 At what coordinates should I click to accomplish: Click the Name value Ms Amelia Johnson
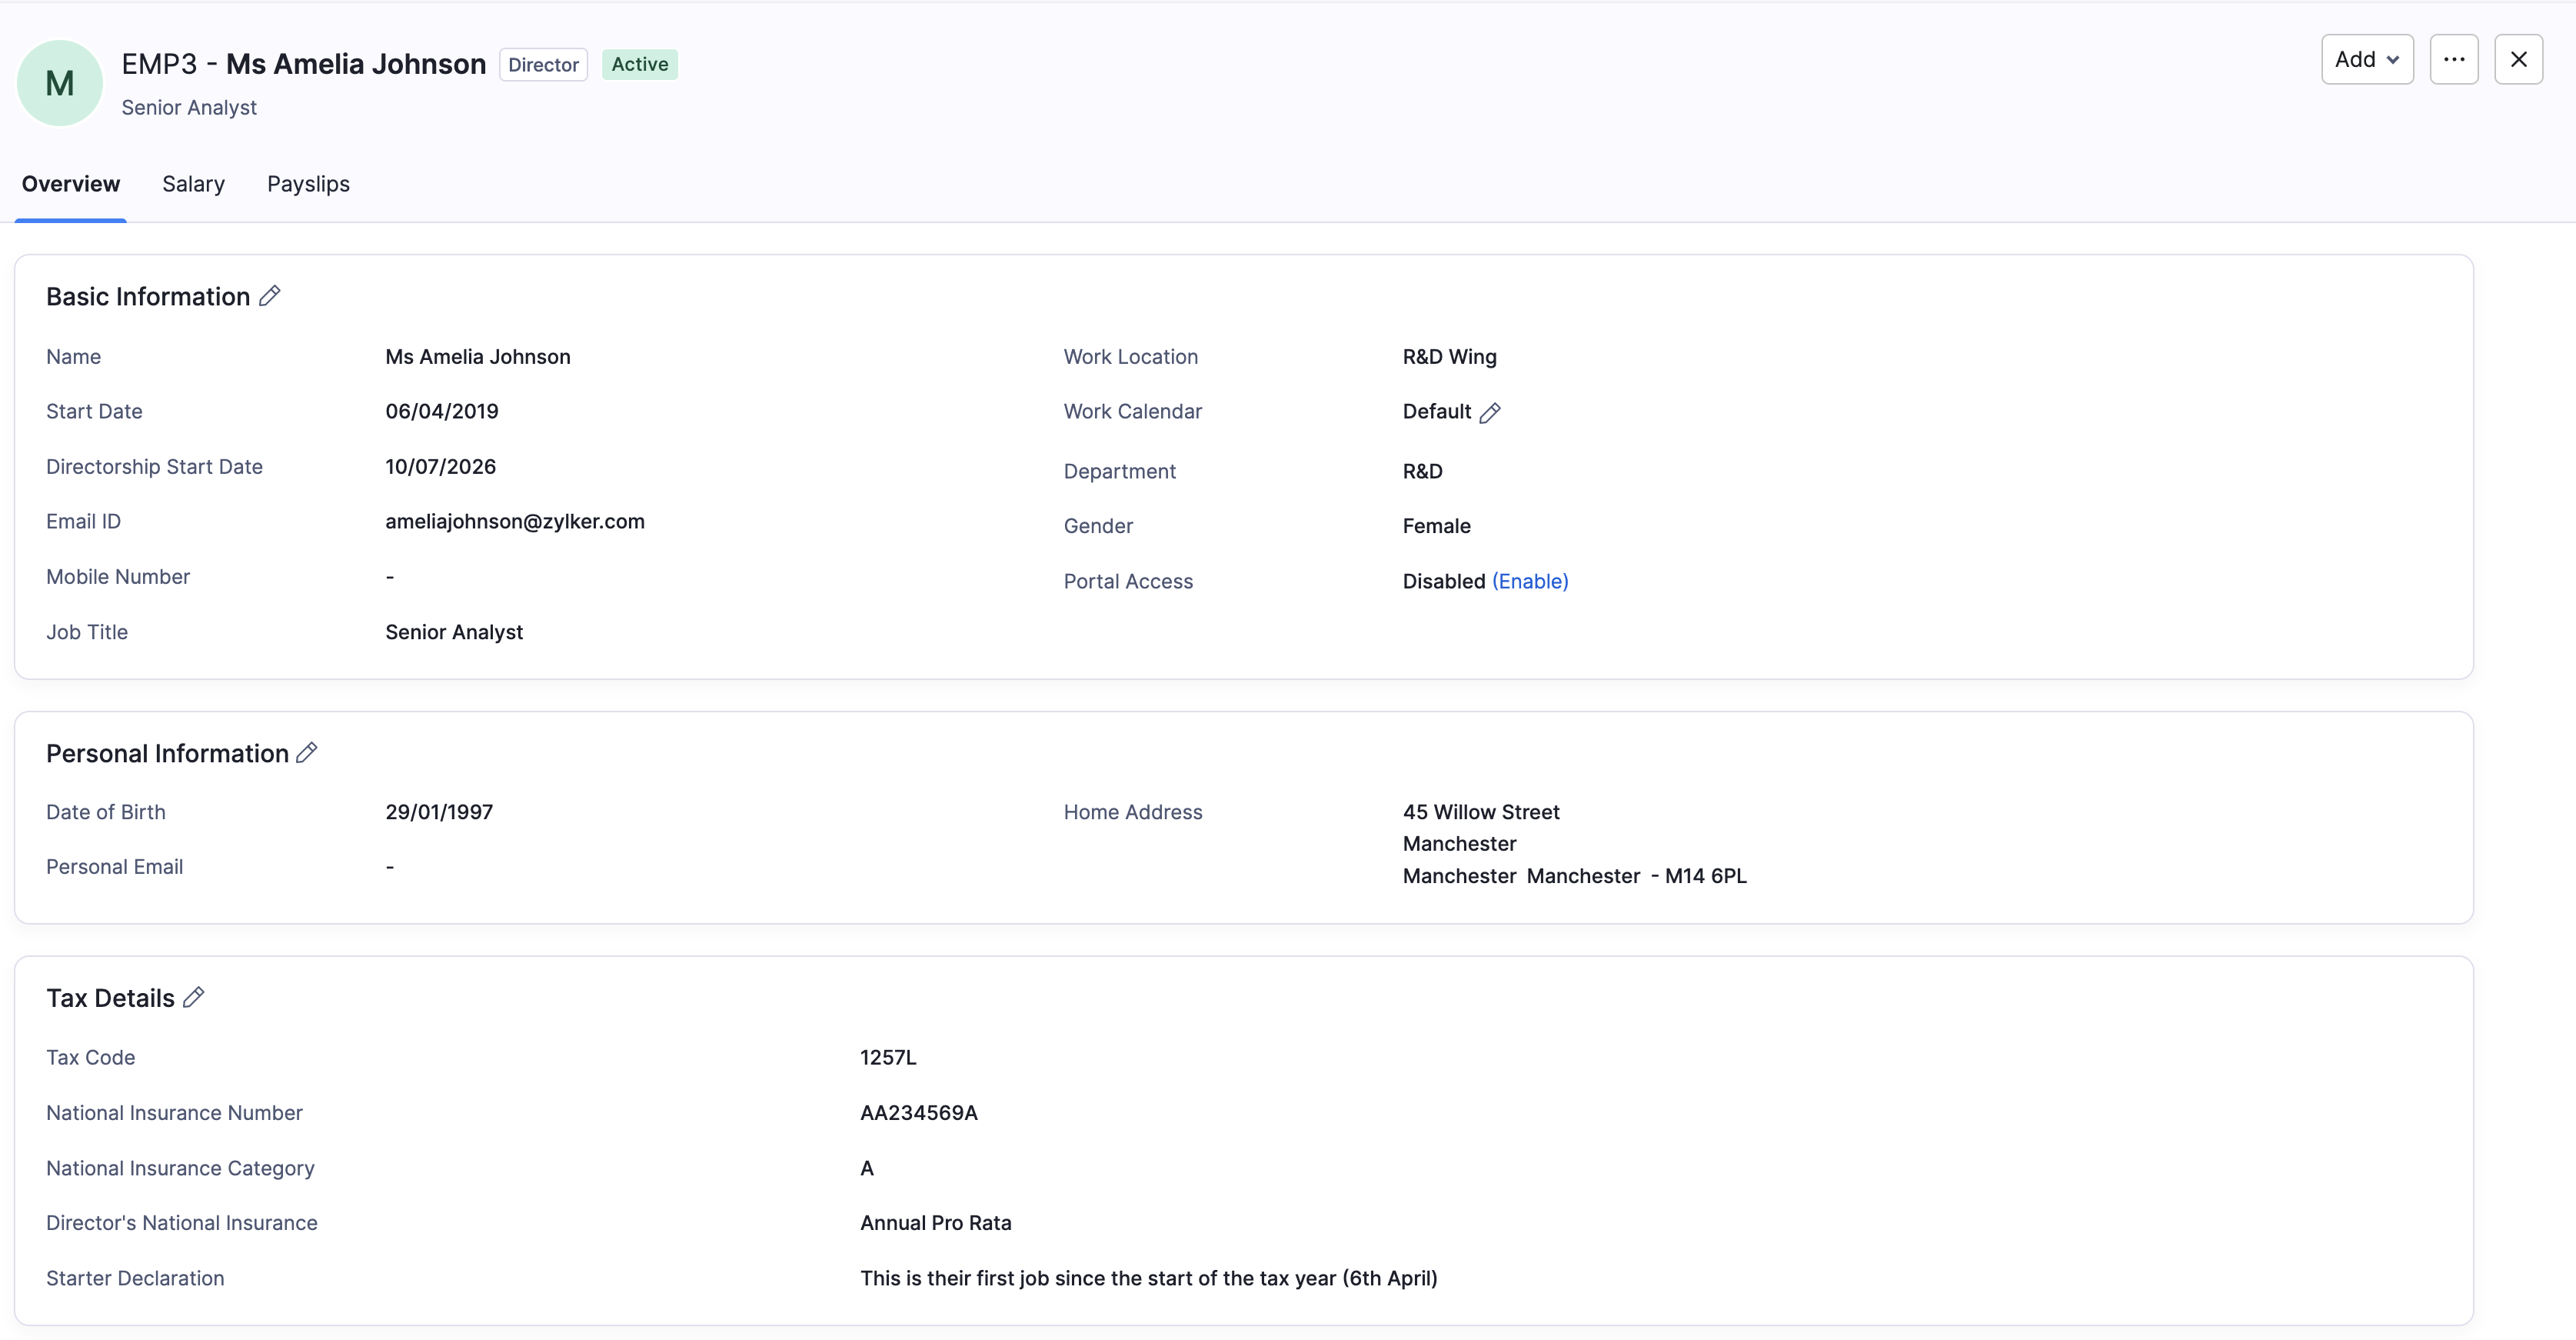478,357
